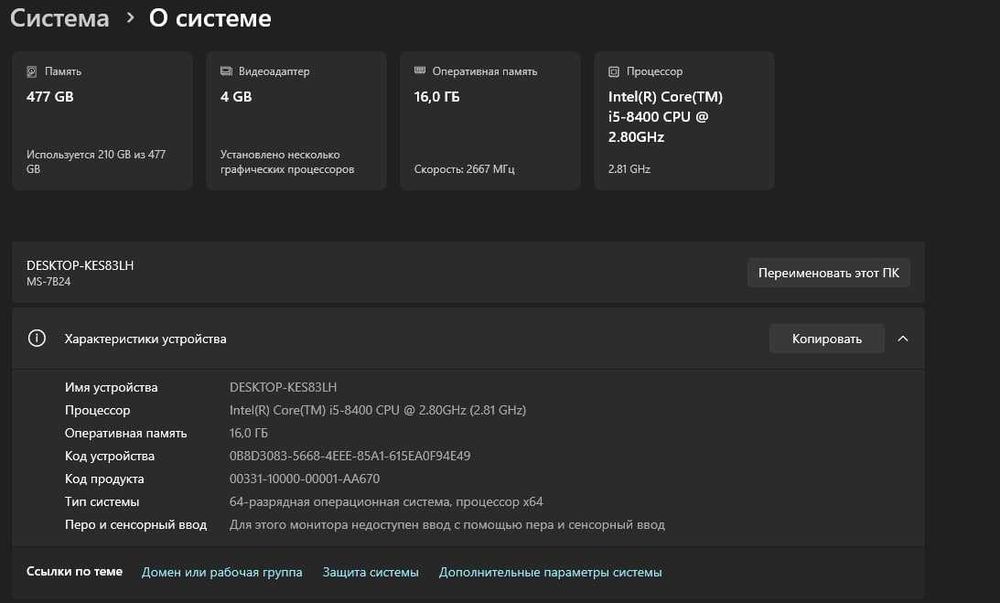
Task: Open Домен или рабочая группа link
Action: [x=222, y=572]
